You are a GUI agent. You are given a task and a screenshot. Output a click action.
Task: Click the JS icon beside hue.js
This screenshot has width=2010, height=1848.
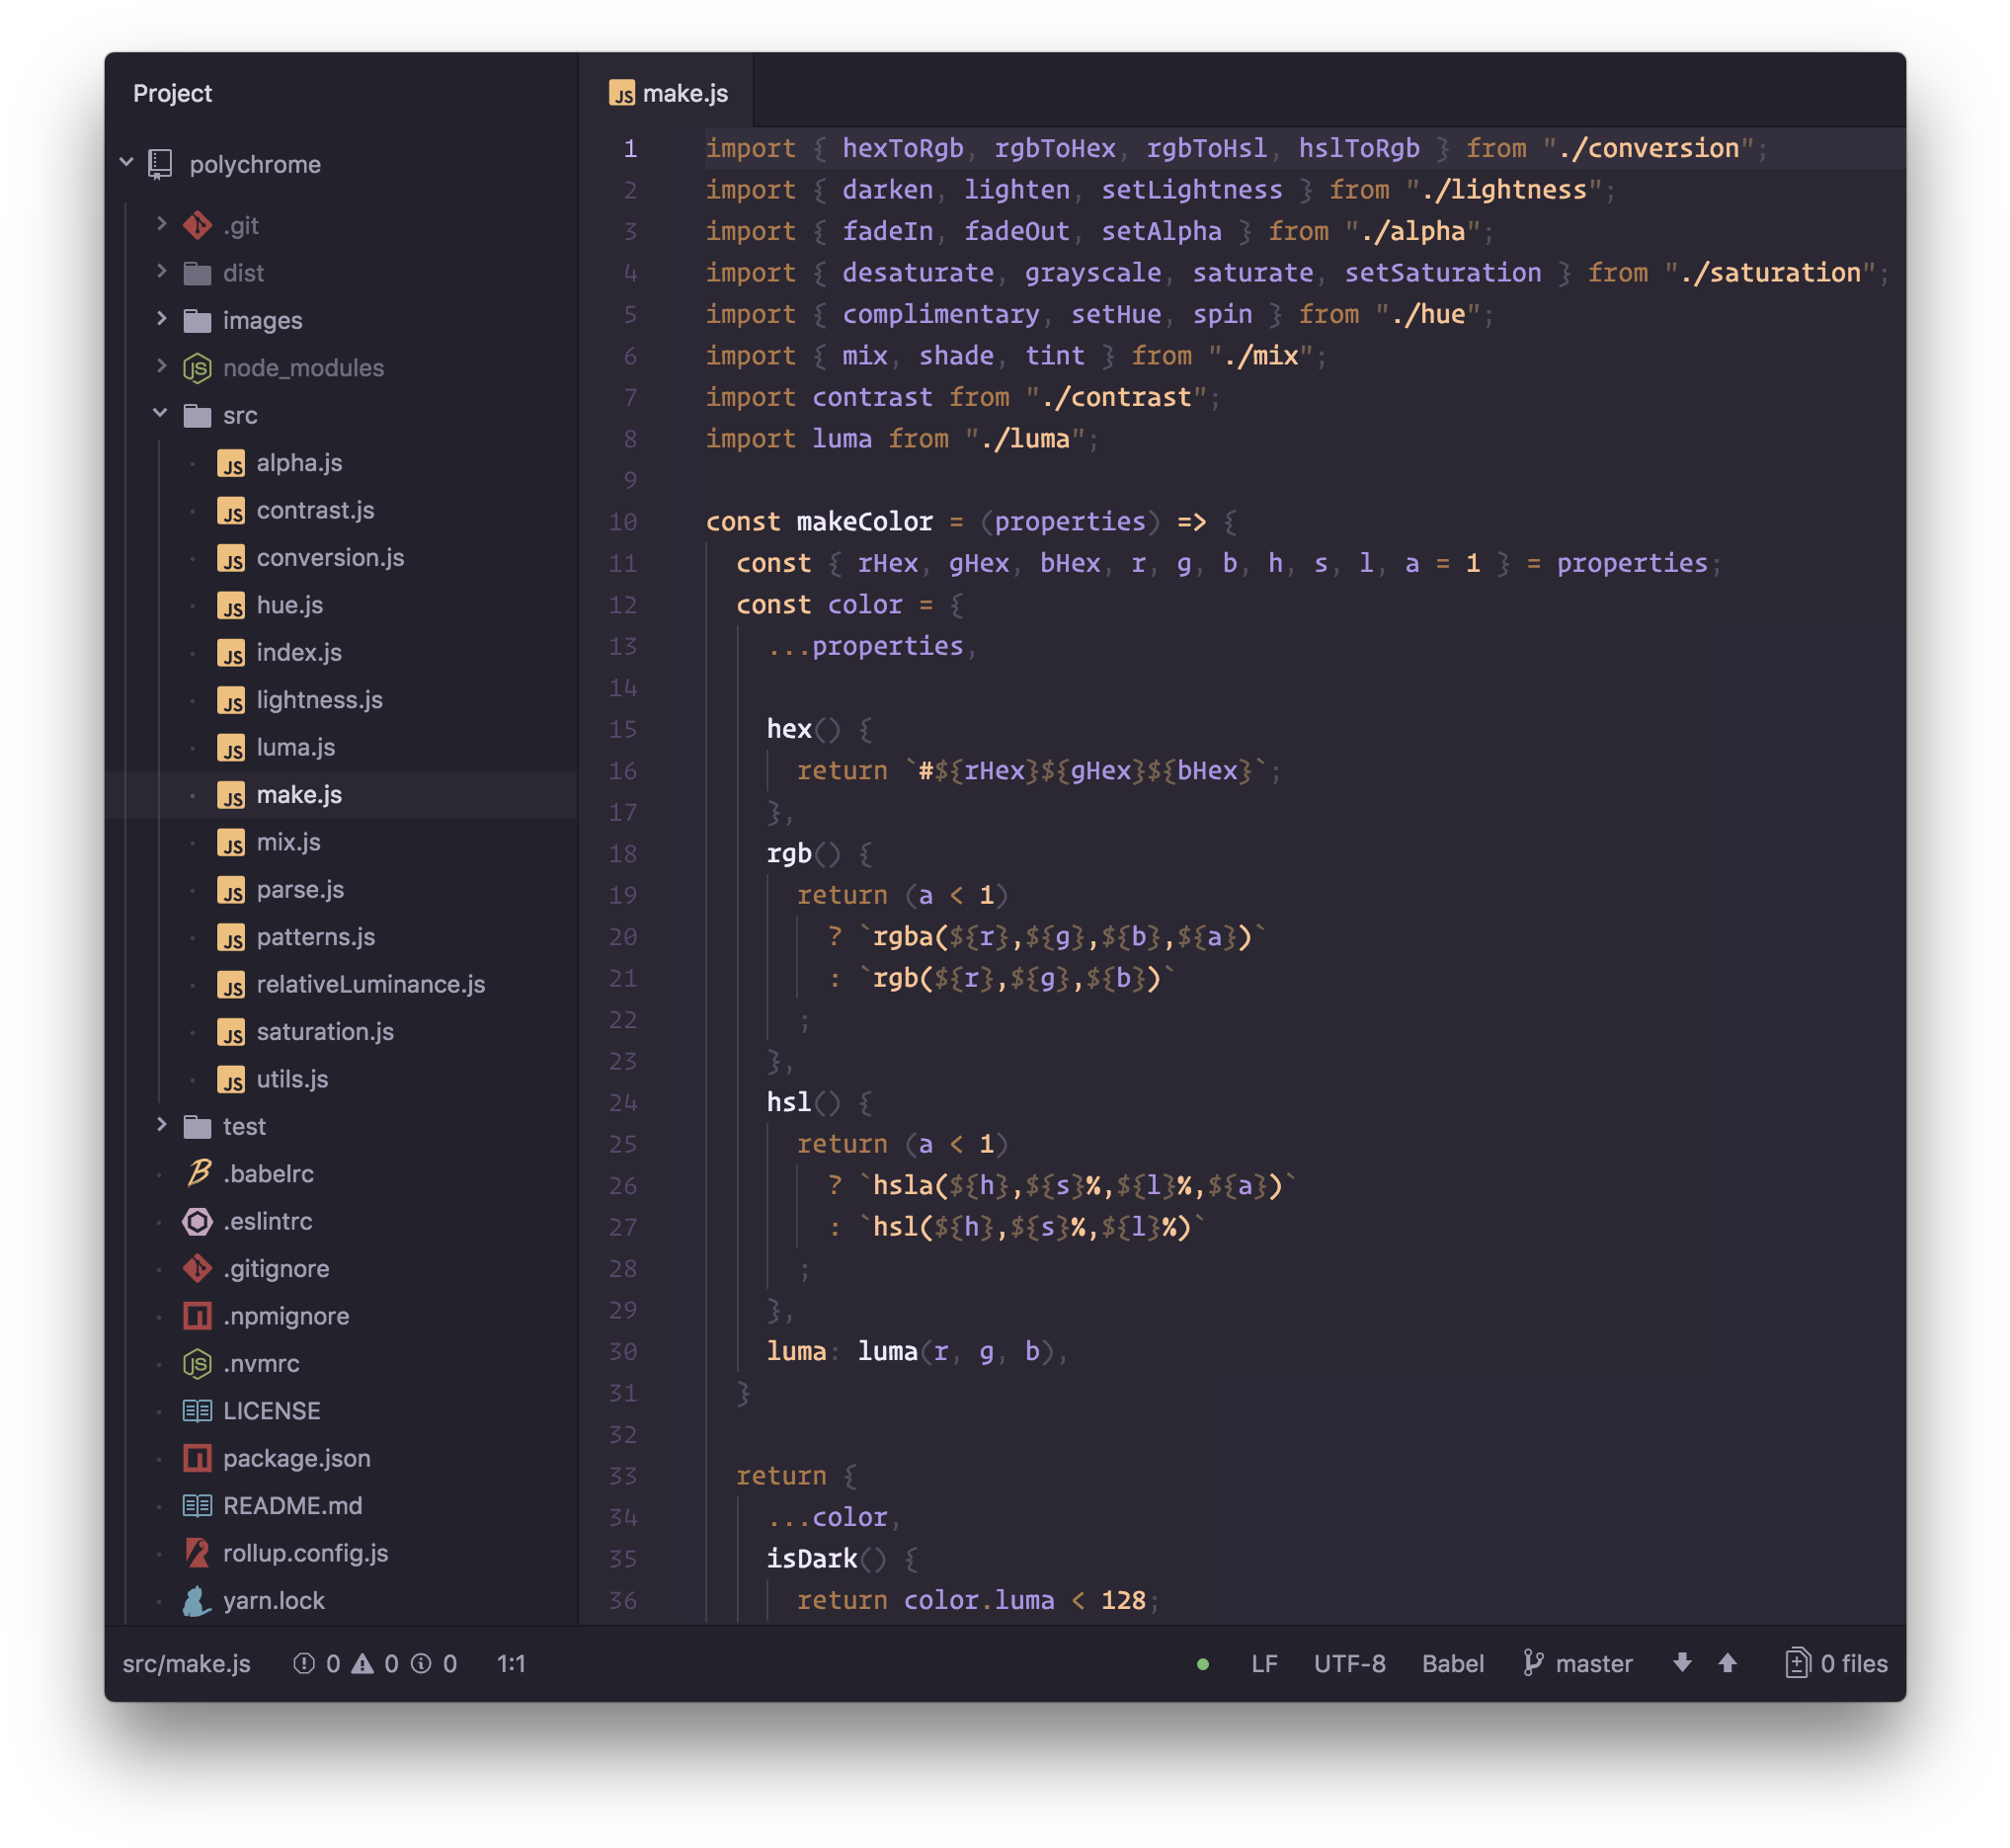(x=231, y=605)
